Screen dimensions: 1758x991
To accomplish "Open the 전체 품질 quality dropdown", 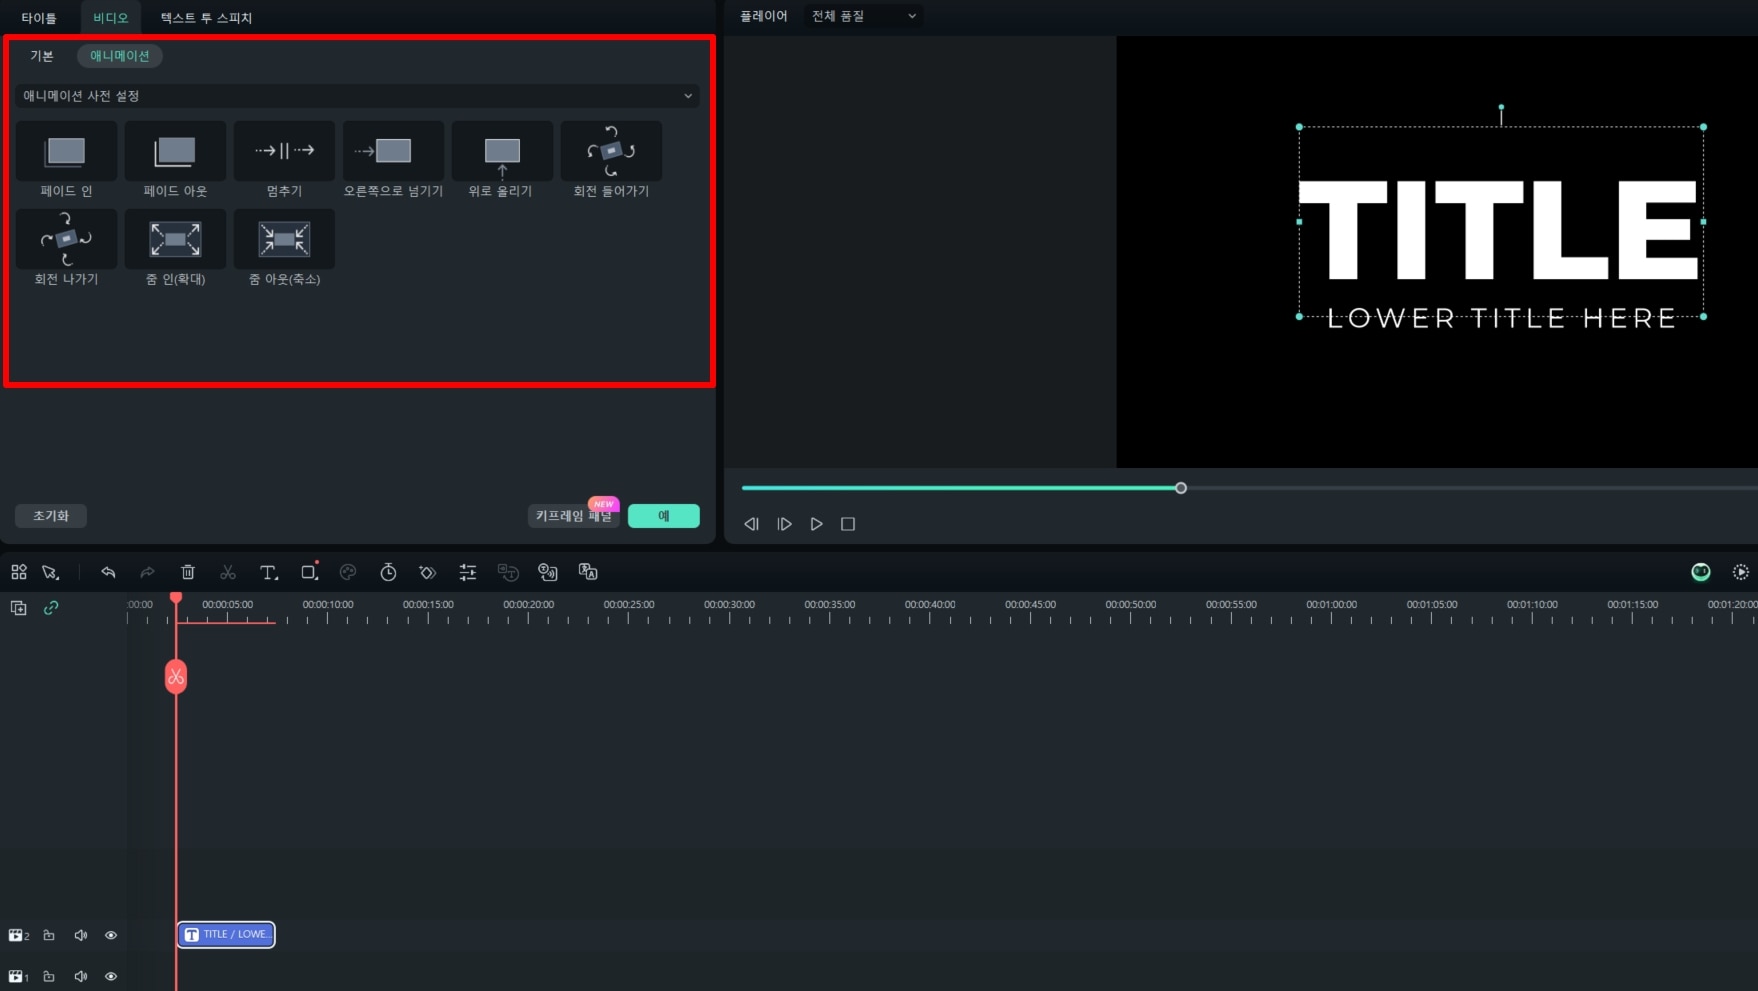I will (863, 16).
